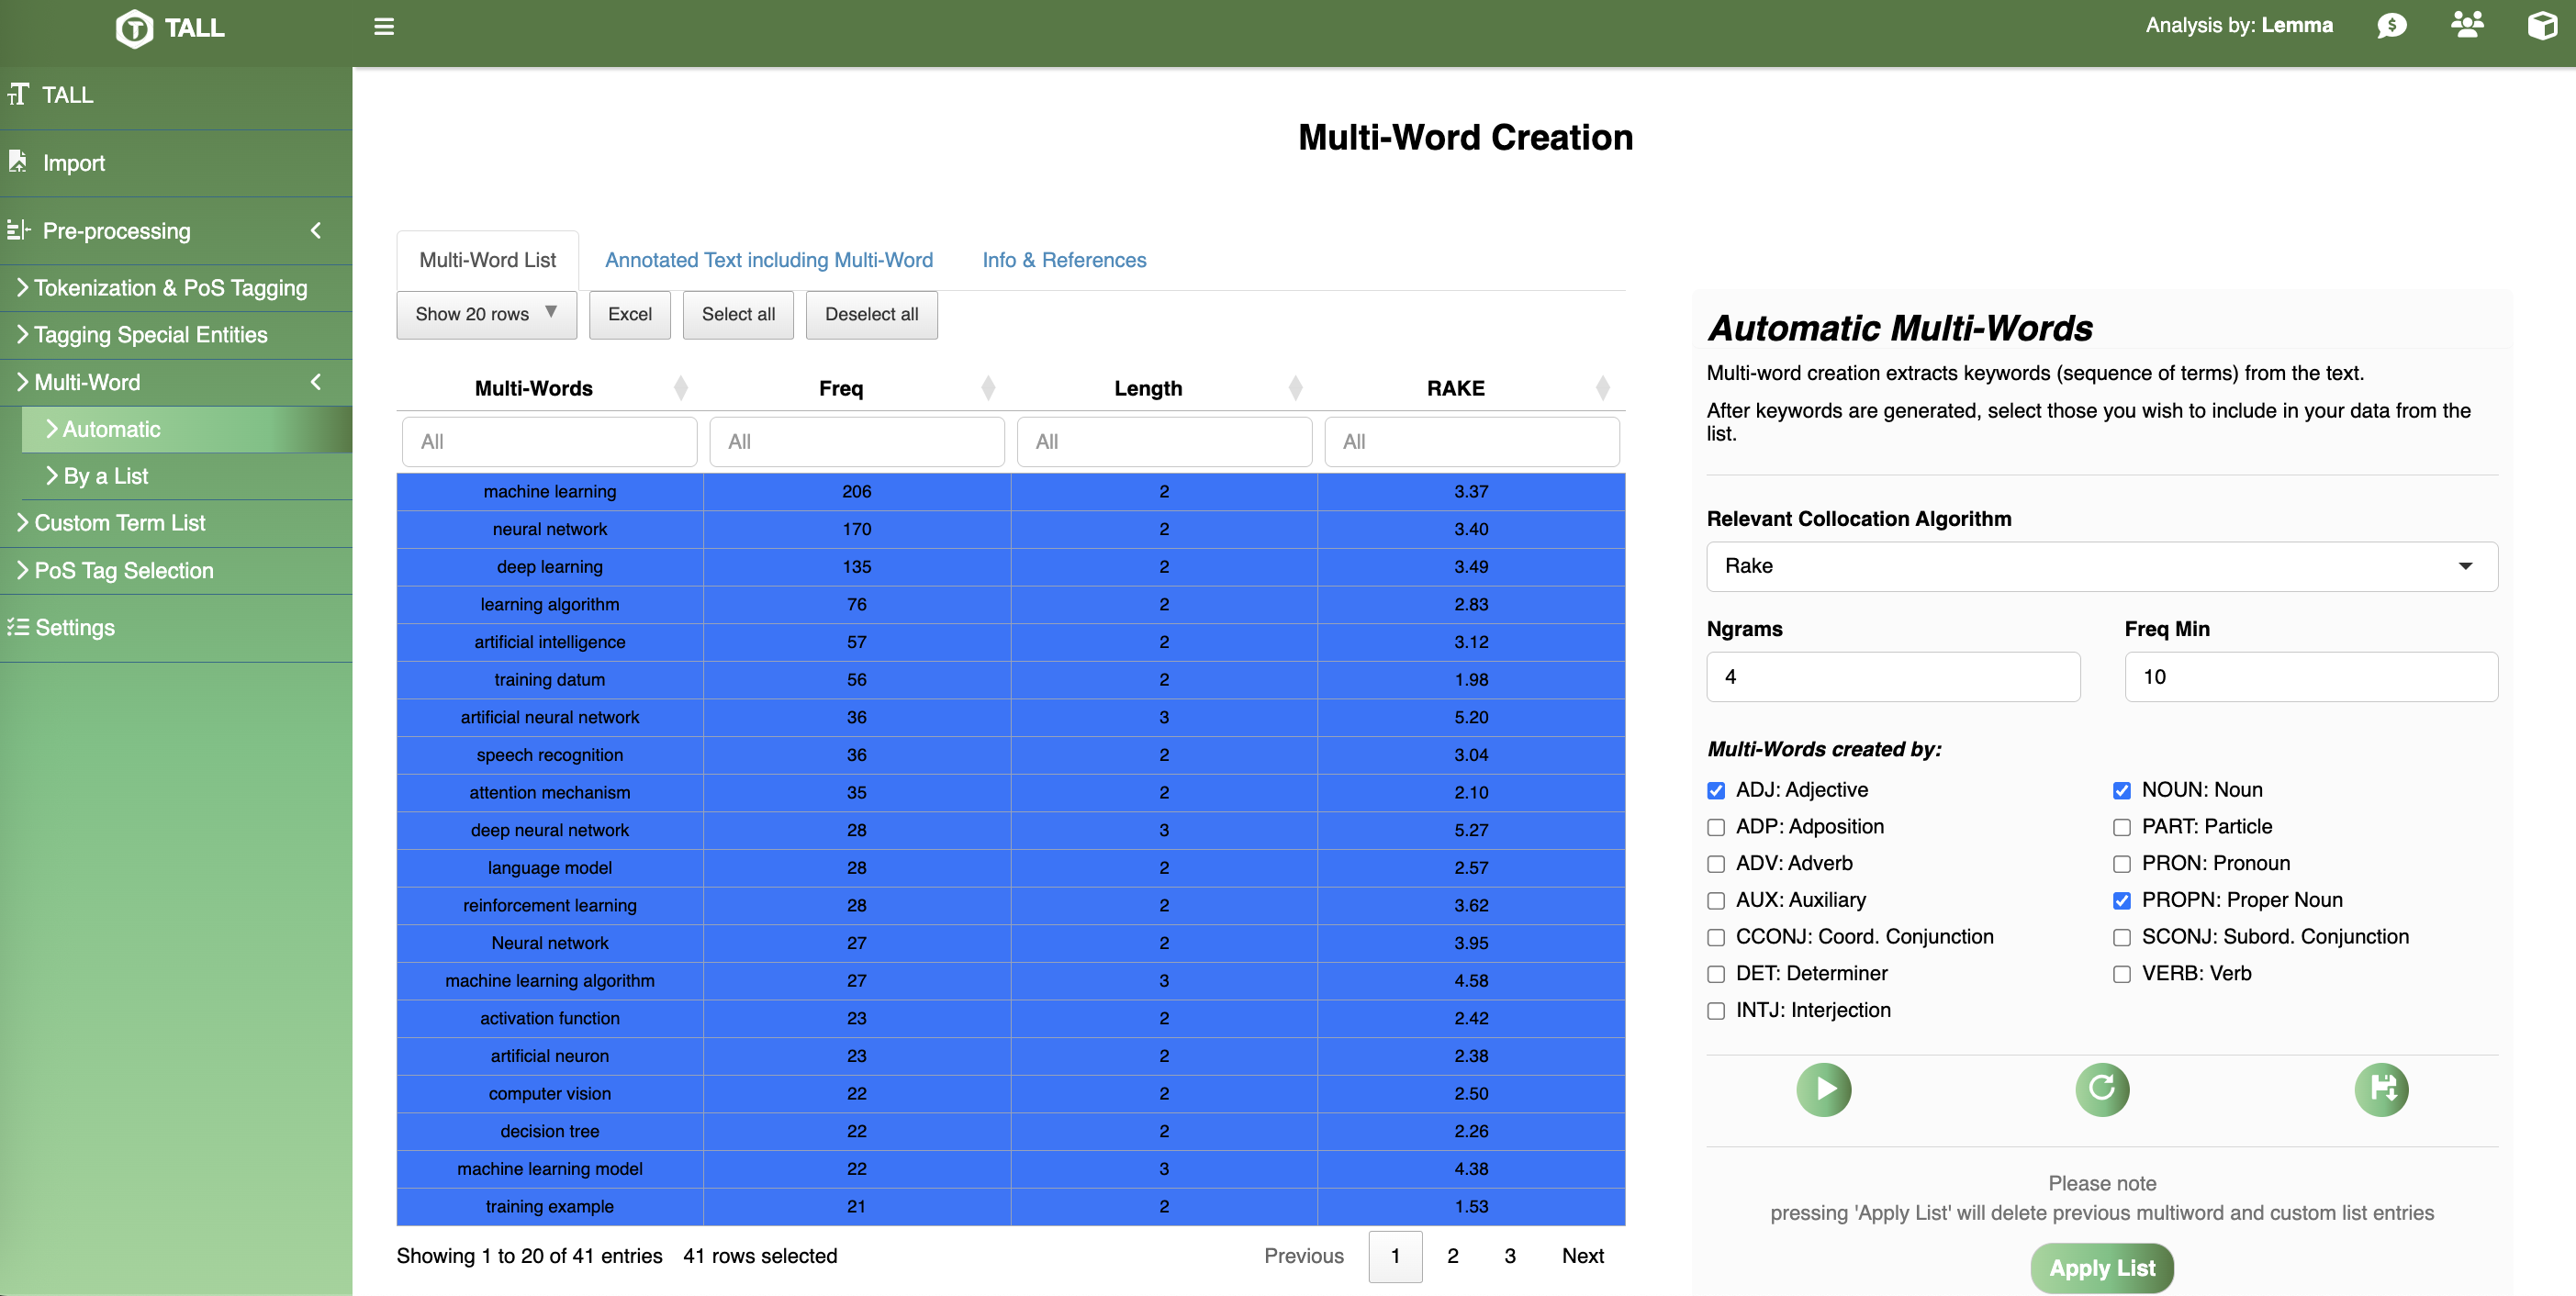The height and width of the screenshot is (1296, 2576).
Task: Enable the VERB: Verb checkbox
Action: [x=2122, y=974]
